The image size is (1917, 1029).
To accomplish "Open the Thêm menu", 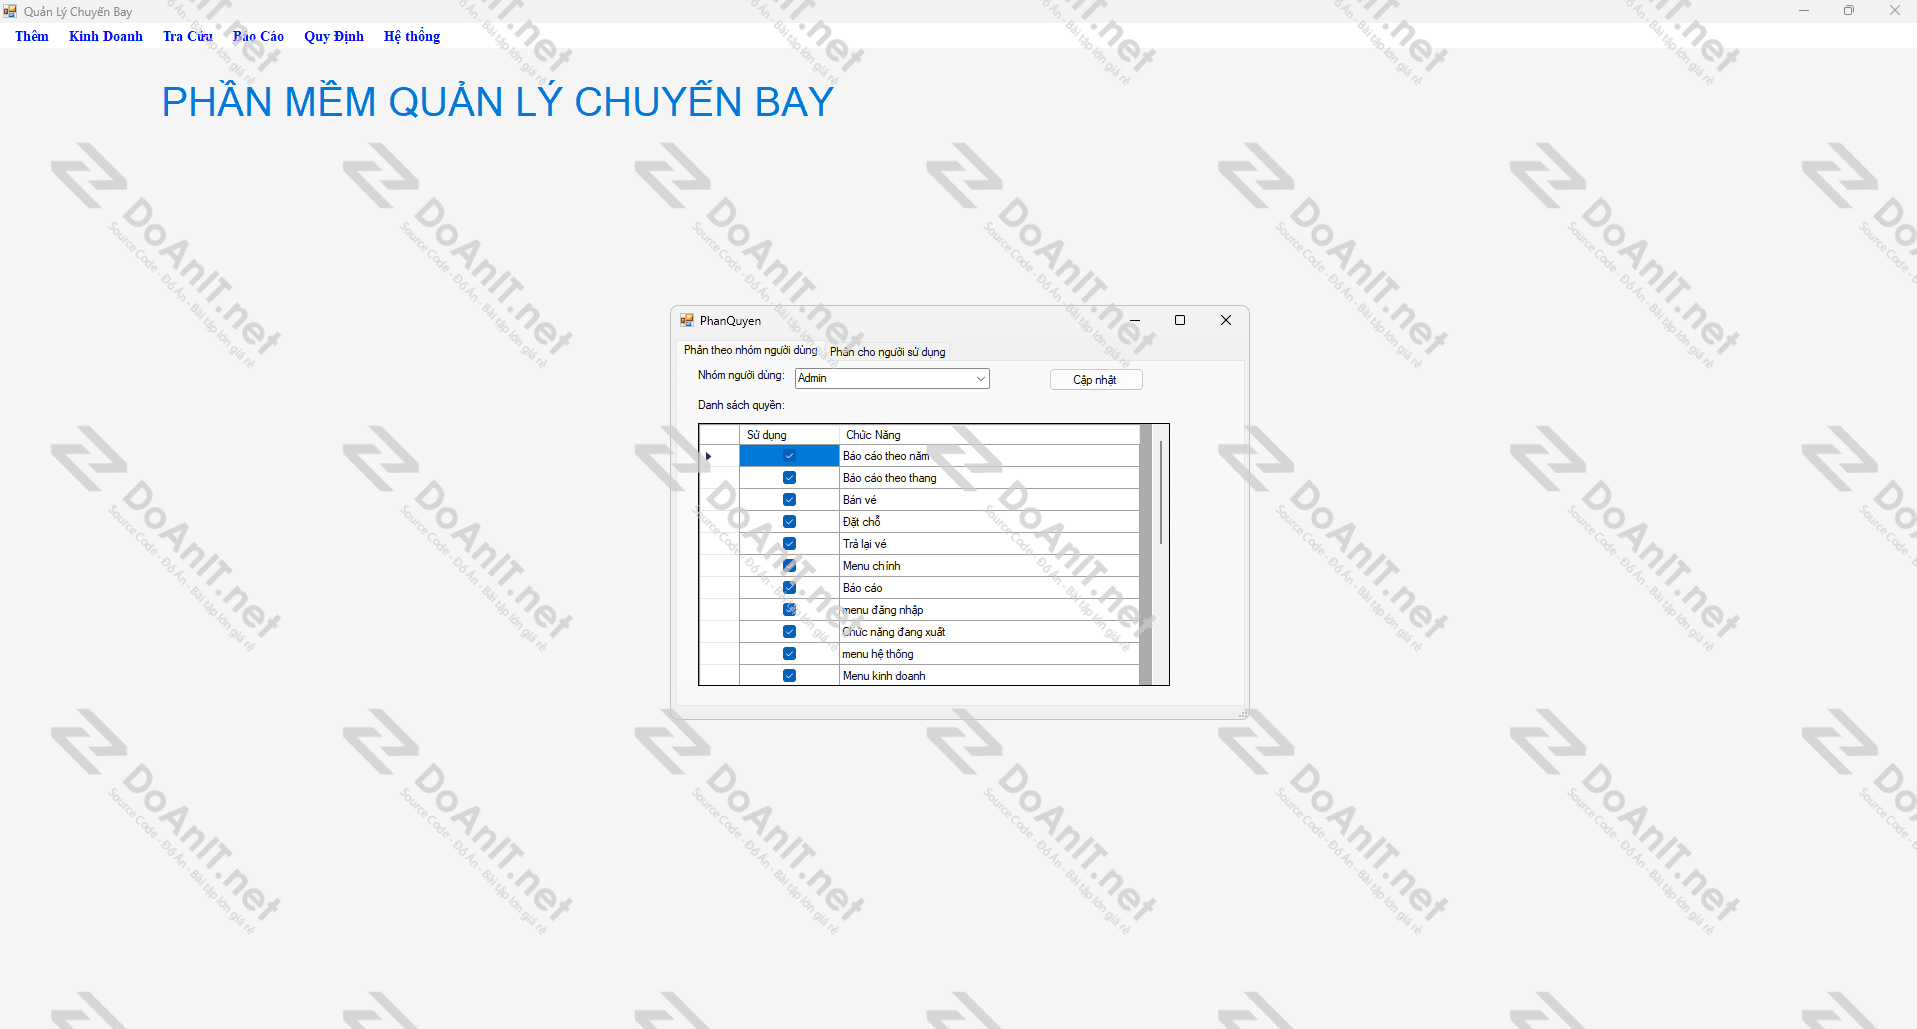I will pos(32,36).
